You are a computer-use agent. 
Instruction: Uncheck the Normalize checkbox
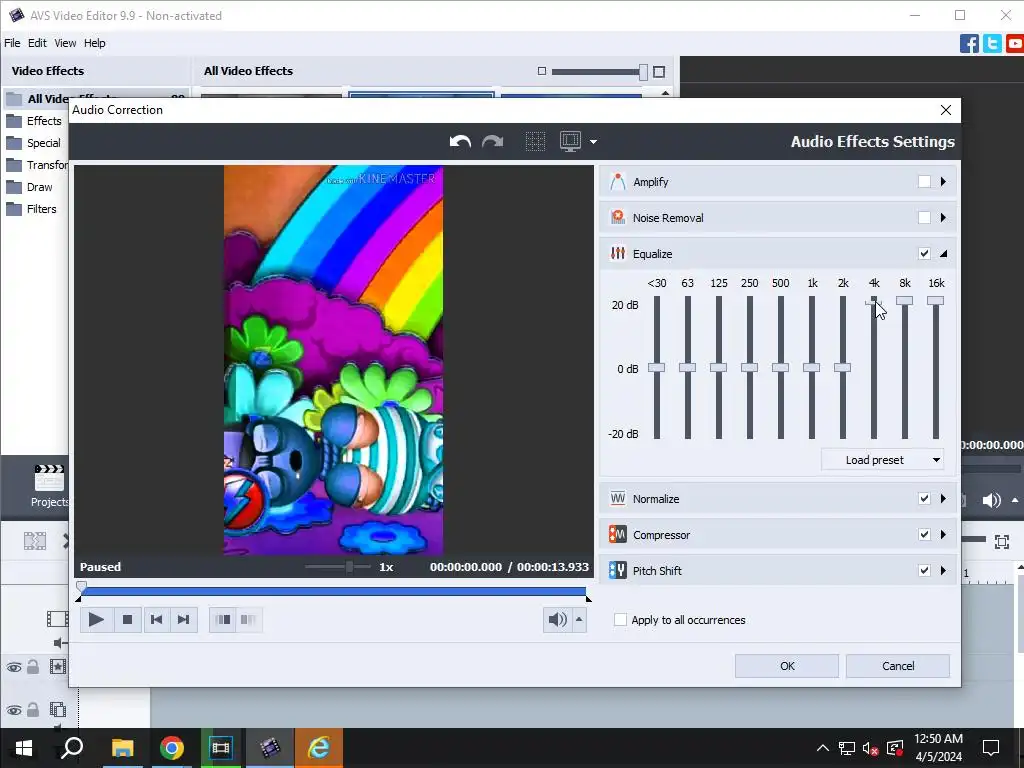pyautogui.click(x=924, y=498)
